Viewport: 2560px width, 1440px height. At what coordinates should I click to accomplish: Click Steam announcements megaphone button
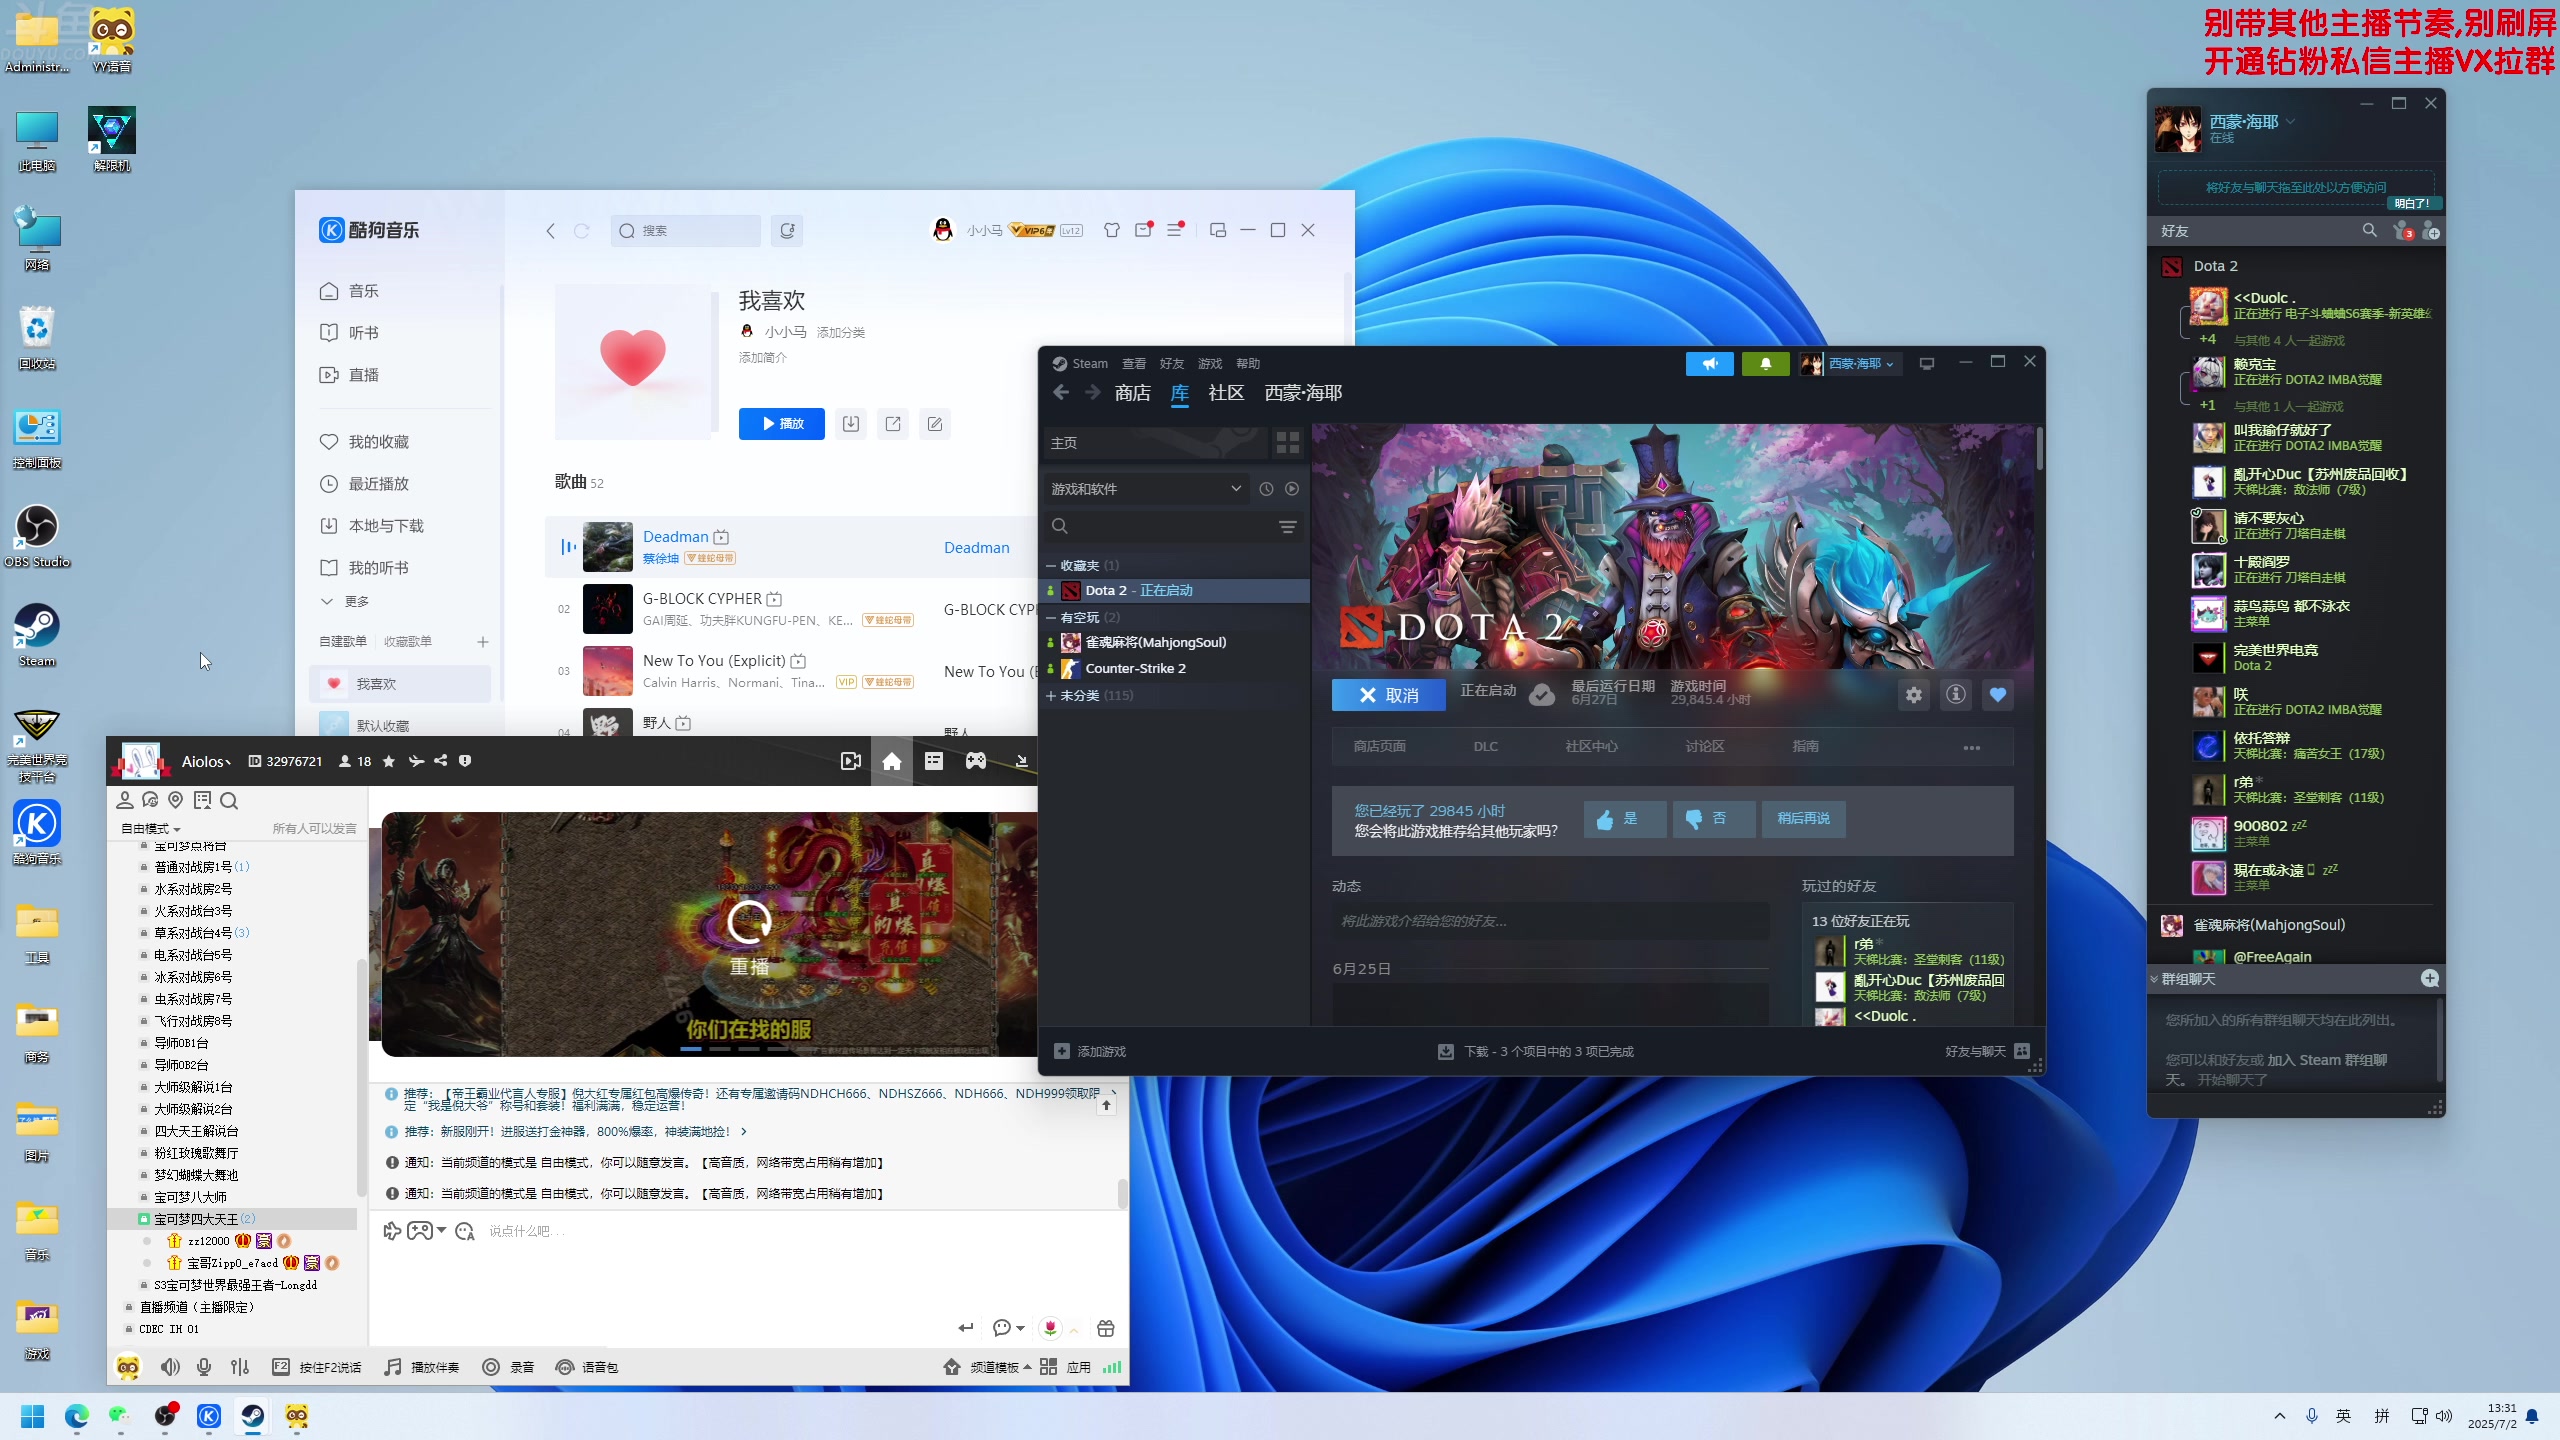(x=1709, y=364)
